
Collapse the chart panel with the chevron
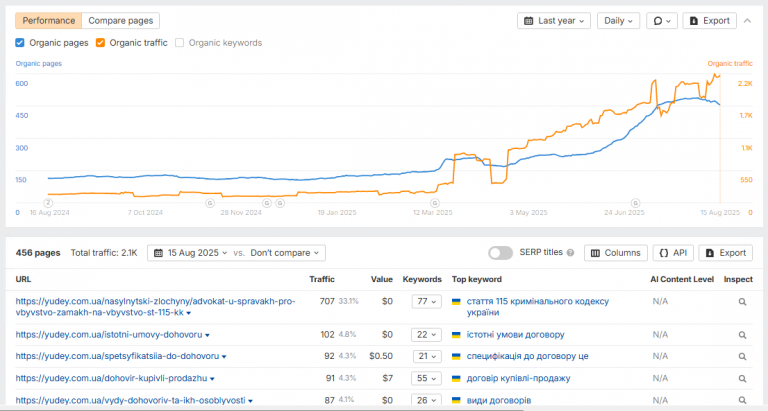tap(747, 21)
